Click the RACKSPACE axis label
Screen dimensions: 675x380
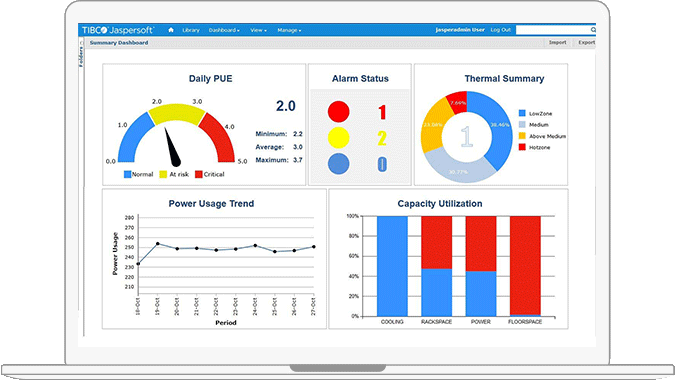[437, 321]
